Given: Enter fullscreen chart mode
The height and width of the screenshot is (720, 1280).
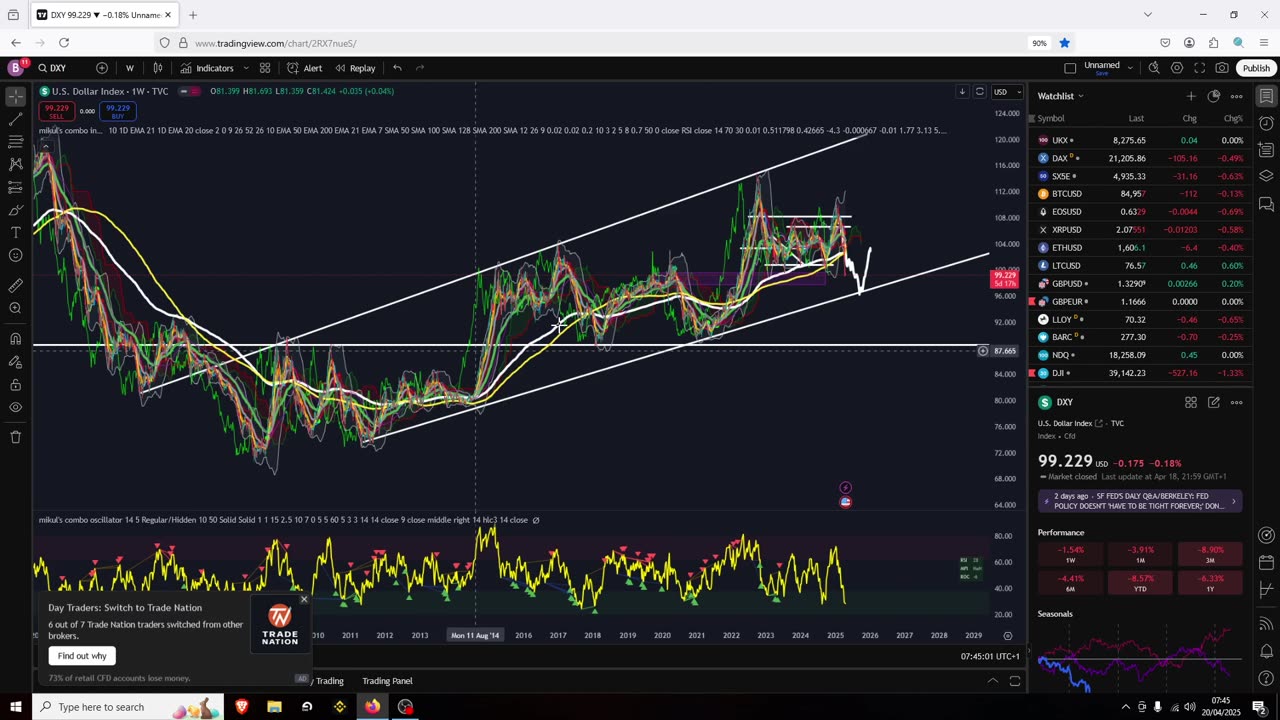Looking at the screenshot, I should (1199, 68).
